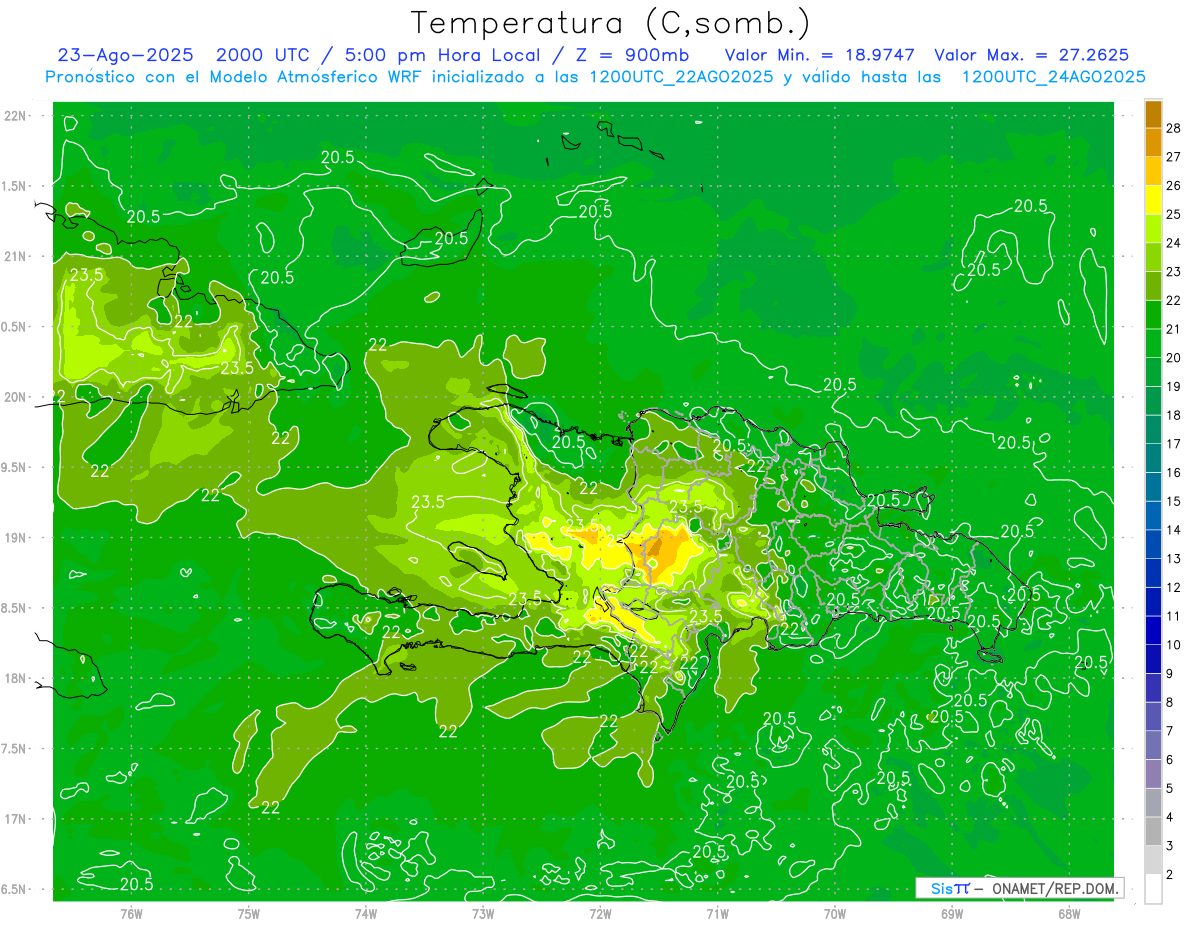The image size is (1200, 927).
Task: Click the "18N" latitude axis label
Action: (15, 678)
